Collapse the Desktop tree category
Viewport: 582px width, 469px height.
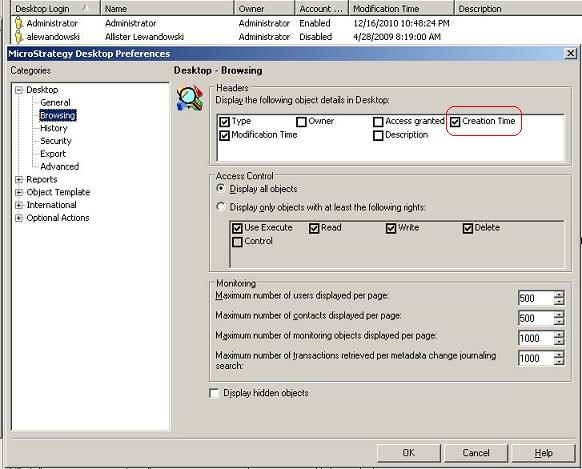click(x=19, y=90)
